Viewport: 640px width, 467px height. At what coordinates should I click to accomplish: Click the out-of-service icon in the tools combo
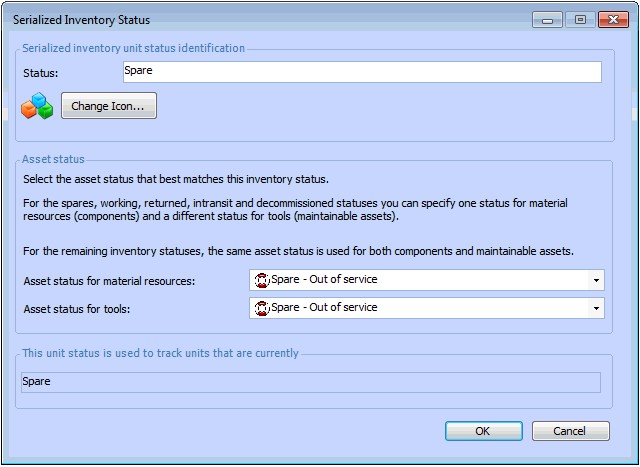(262, 308)
